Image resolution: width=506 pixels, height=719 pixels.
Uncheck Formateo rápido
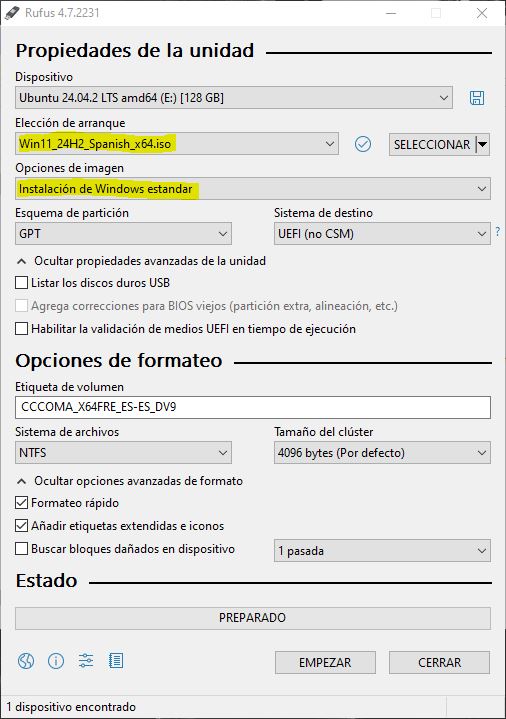point(22,503)
